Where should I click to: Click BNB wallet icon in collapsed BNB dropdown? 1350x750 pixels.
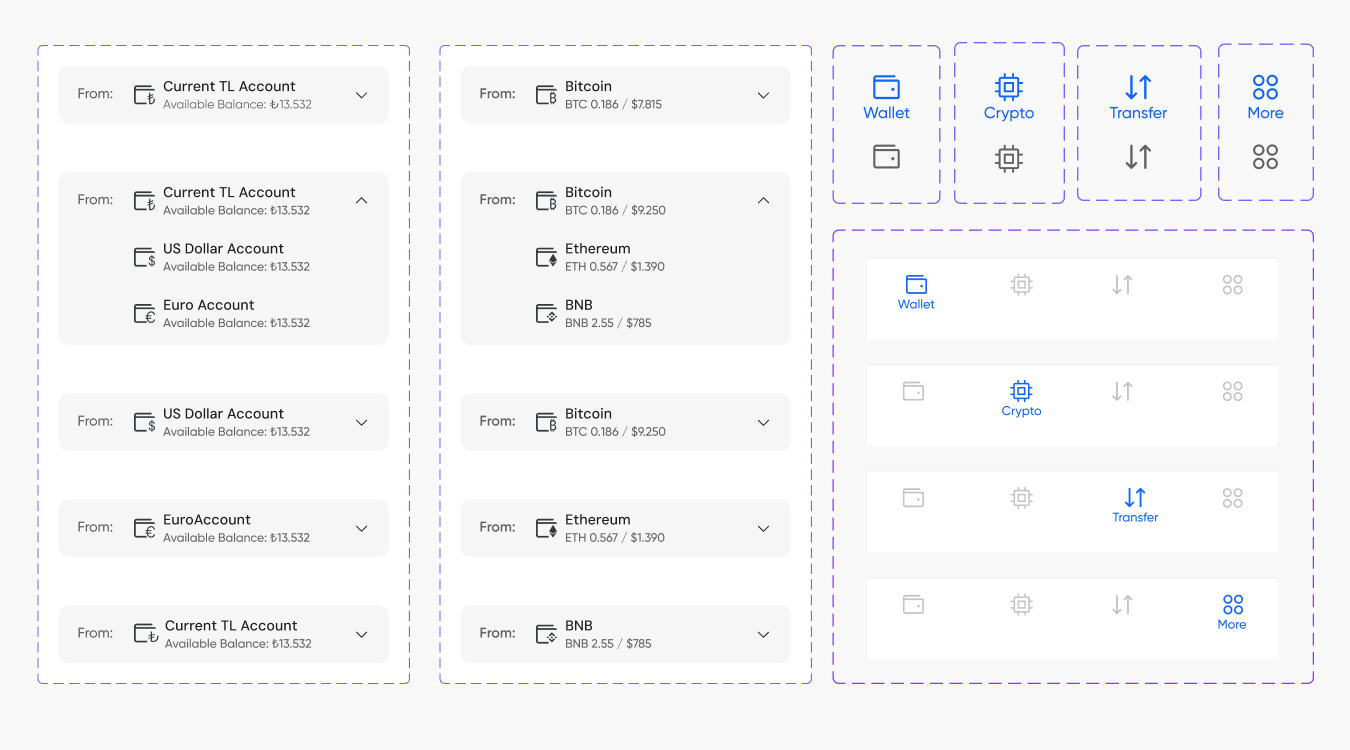pyautogui.click(x=546, y=634)
